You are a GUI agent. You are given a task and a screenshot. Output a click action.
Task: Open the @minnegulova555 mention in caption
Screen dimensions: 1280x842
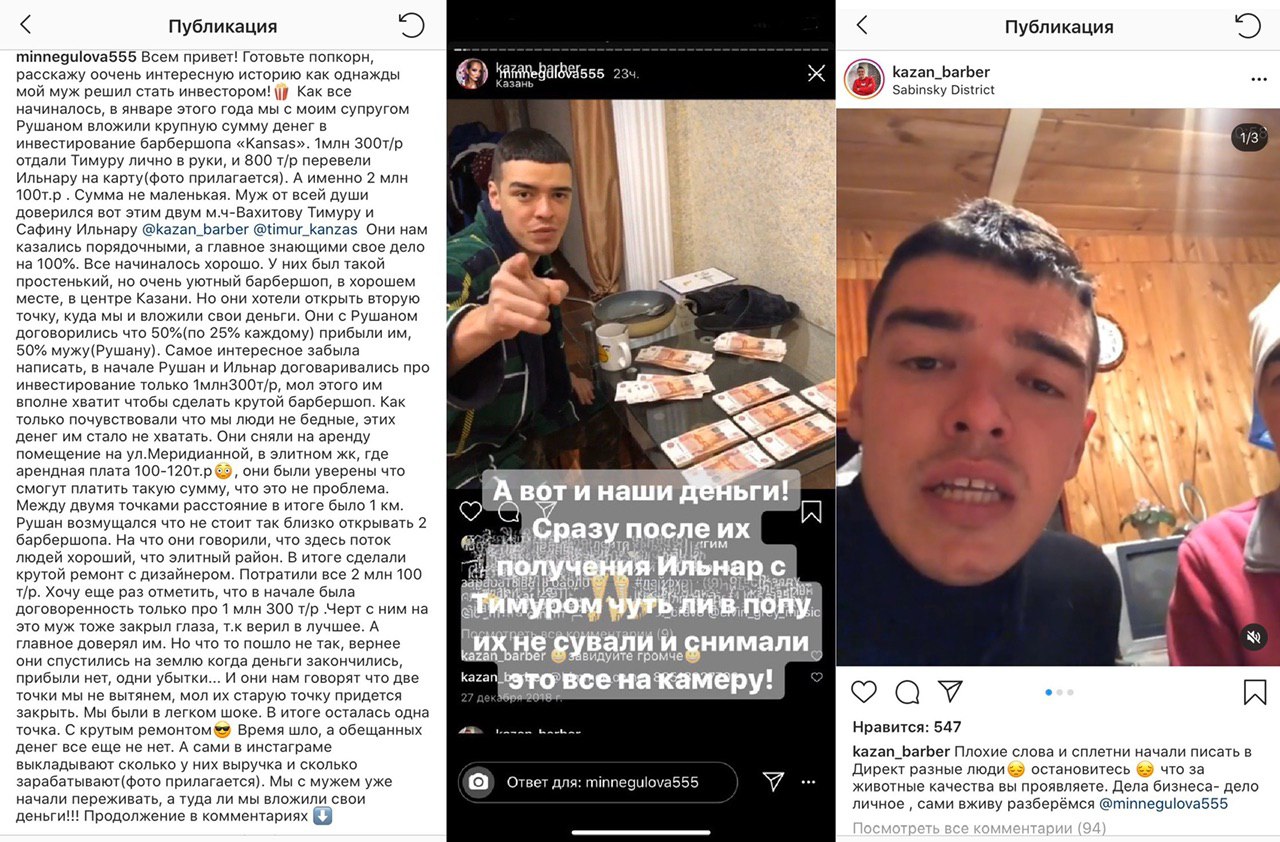pos(1163,803)
